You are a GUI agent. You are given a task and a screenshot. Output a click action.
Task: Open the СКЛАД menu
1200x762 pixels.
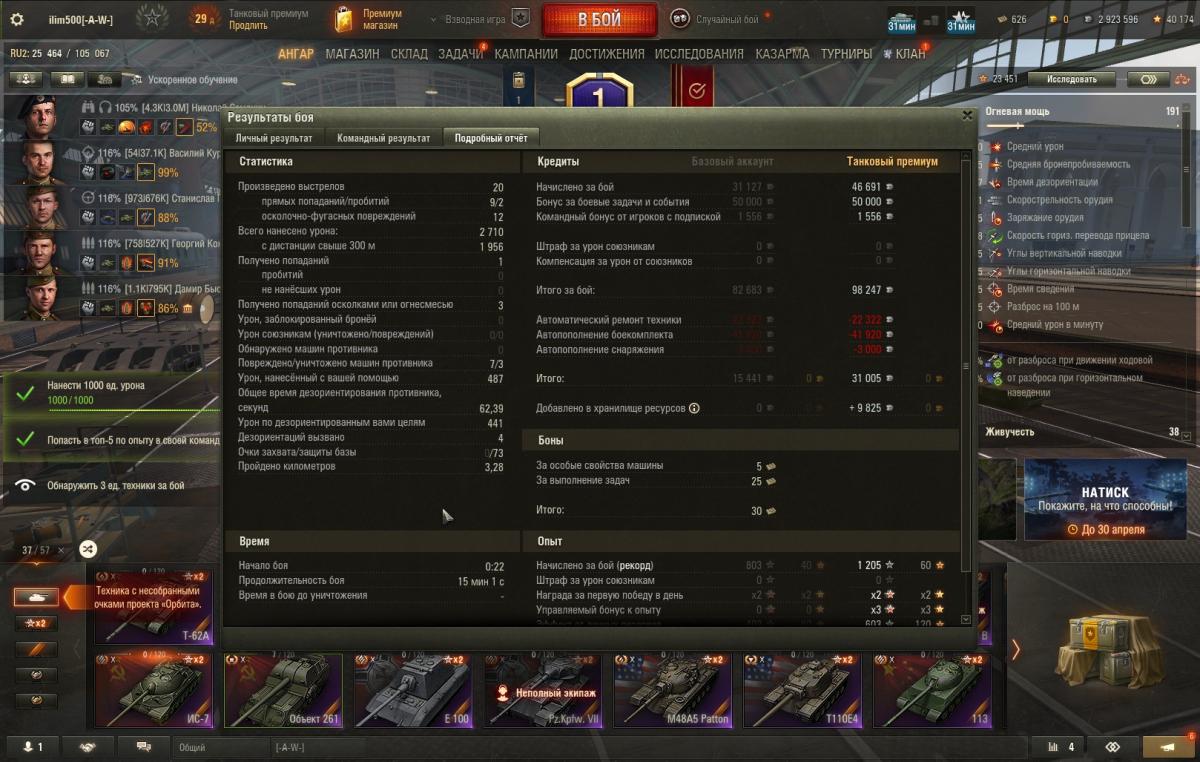[409, 54]
